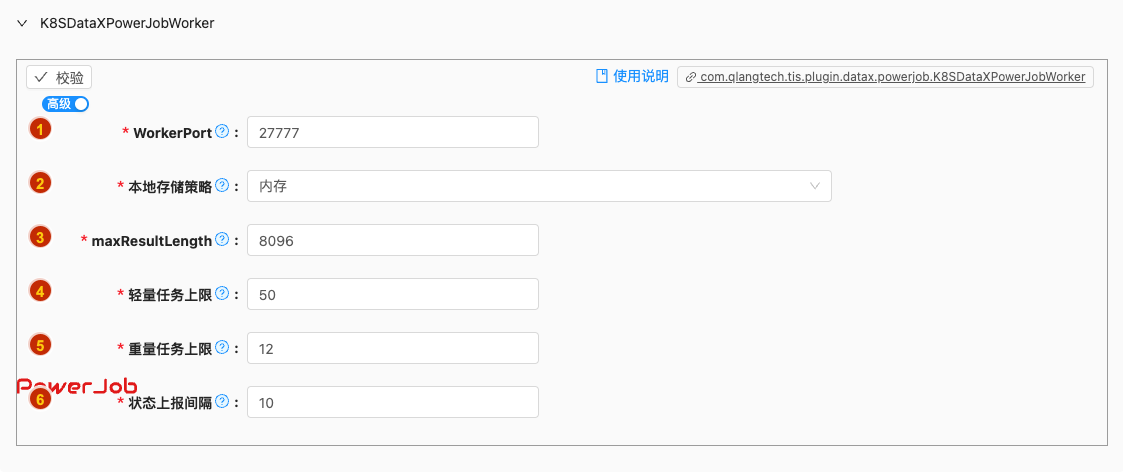
Task: Click the 轻量任务上限 input field
Action: 392,294
